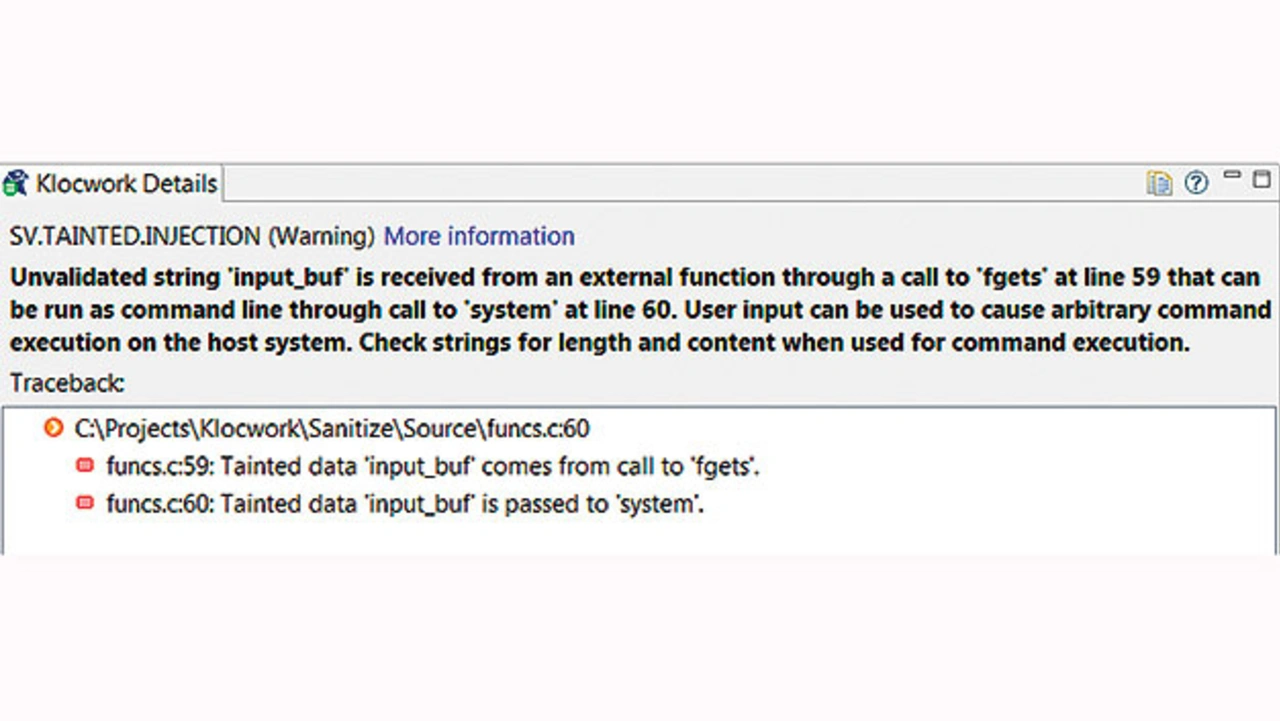Switch to the Klocwork Details tab
This screenshot has width=1280, height=721.
pyautogui.click(x=126, y=184)
